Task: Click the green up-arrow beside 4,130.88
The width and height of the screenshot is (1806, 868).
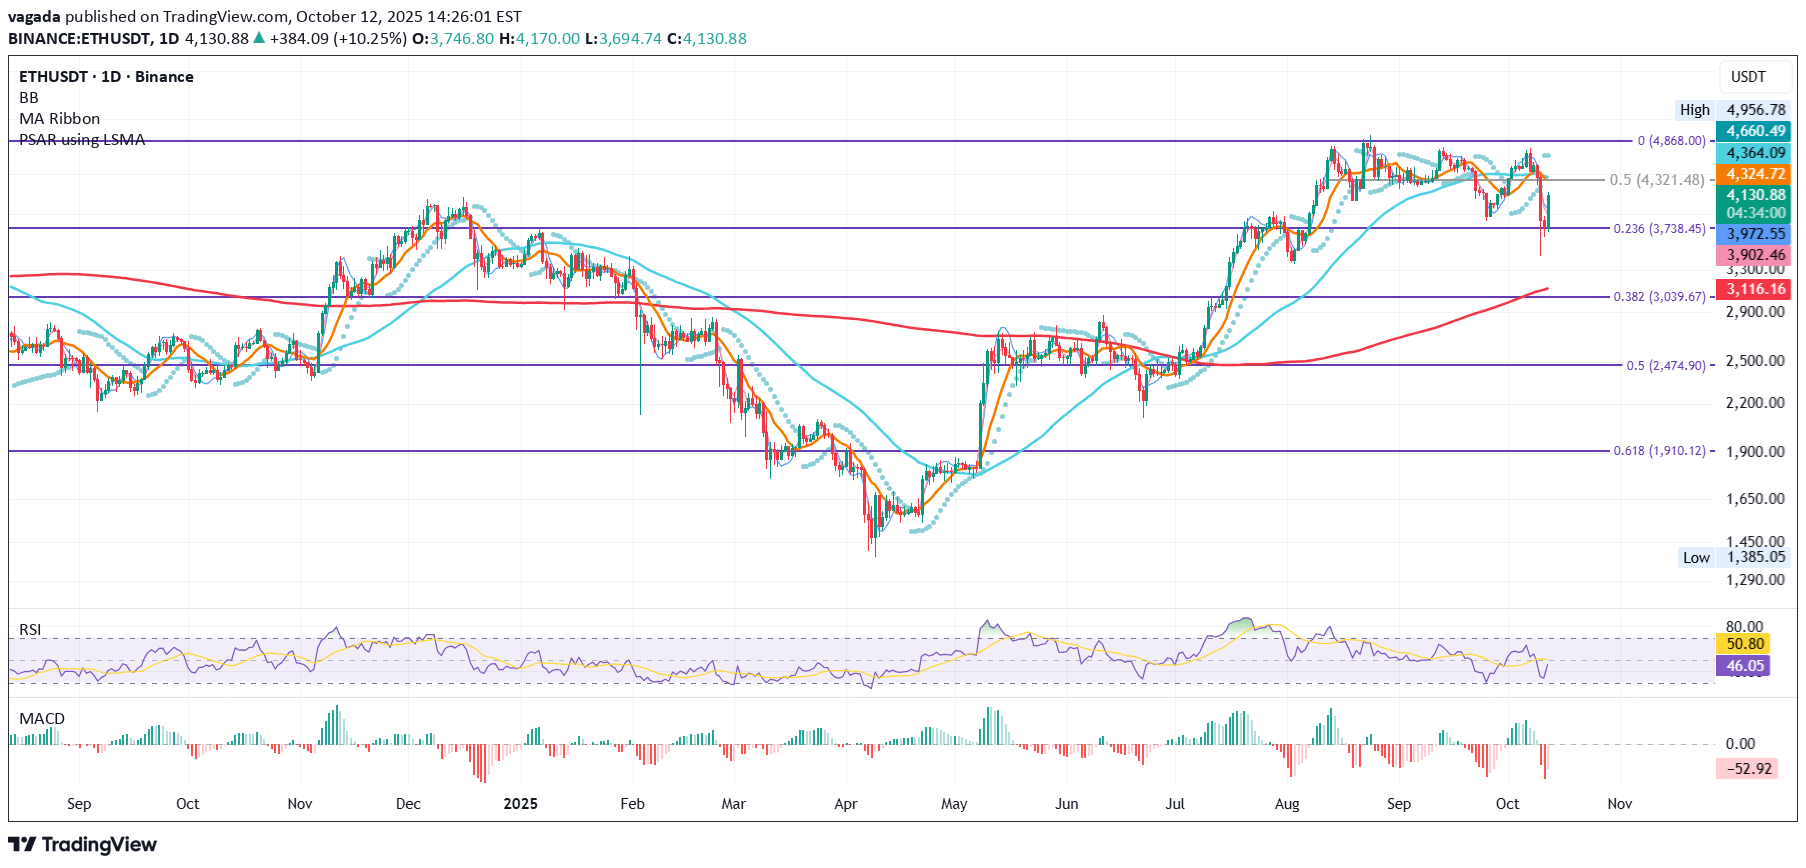Action: [259, 39]
